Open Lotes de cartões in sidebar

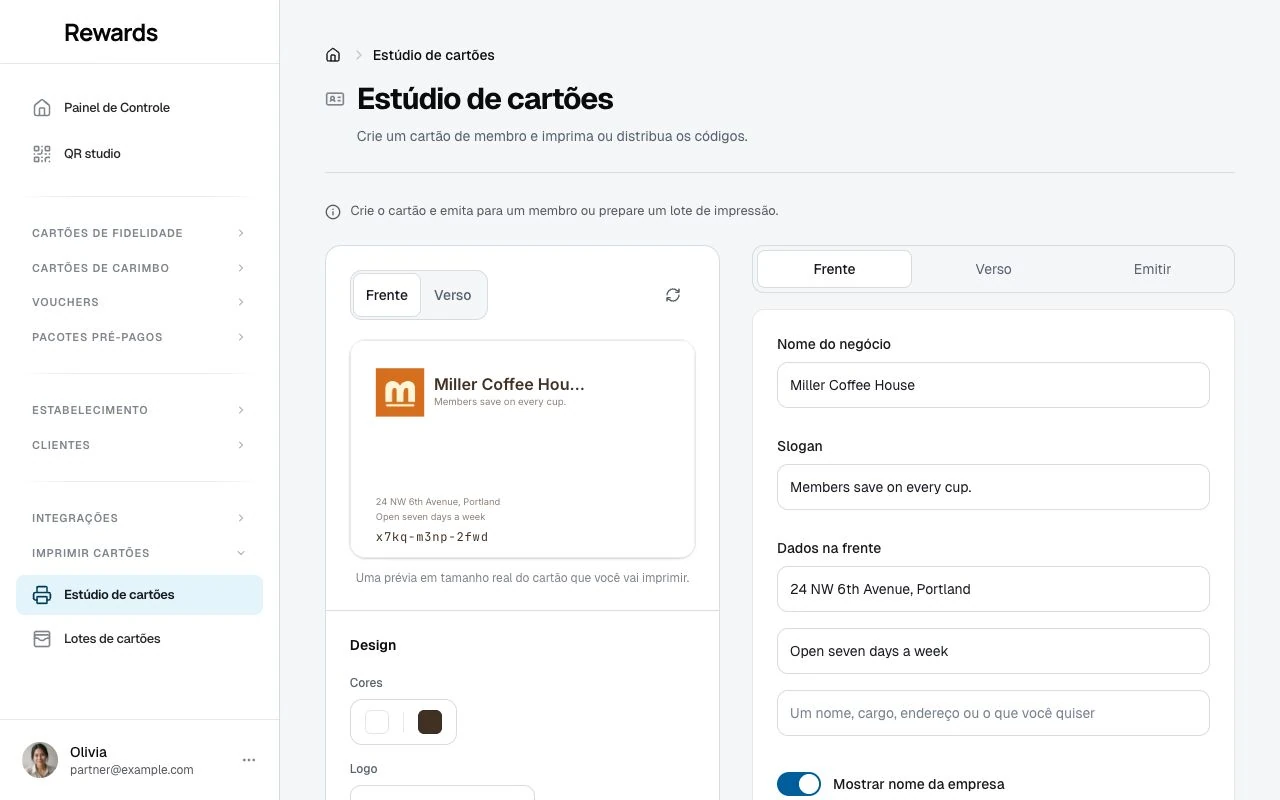[139, 638]
